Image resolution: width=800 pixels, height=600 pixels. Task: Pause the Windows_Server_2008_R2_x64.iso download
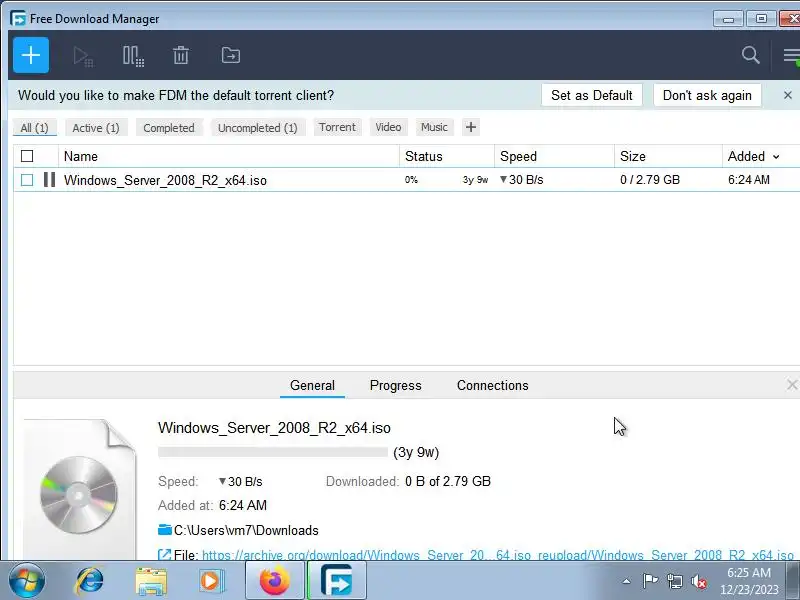point(49,180)
